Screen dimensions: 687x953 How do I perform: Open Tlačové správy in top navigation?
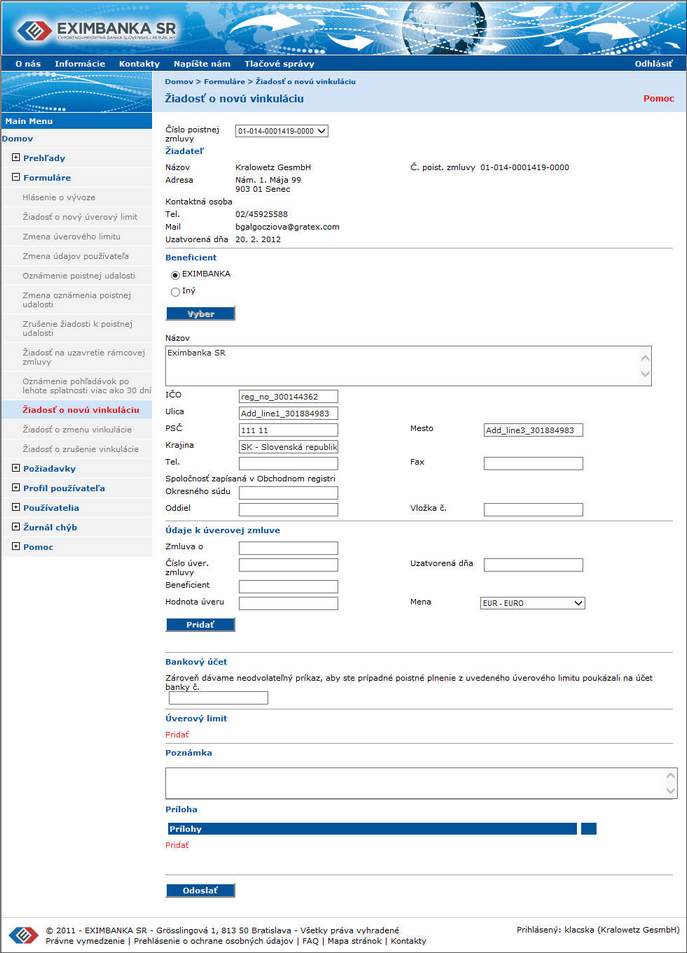(280, 64)
